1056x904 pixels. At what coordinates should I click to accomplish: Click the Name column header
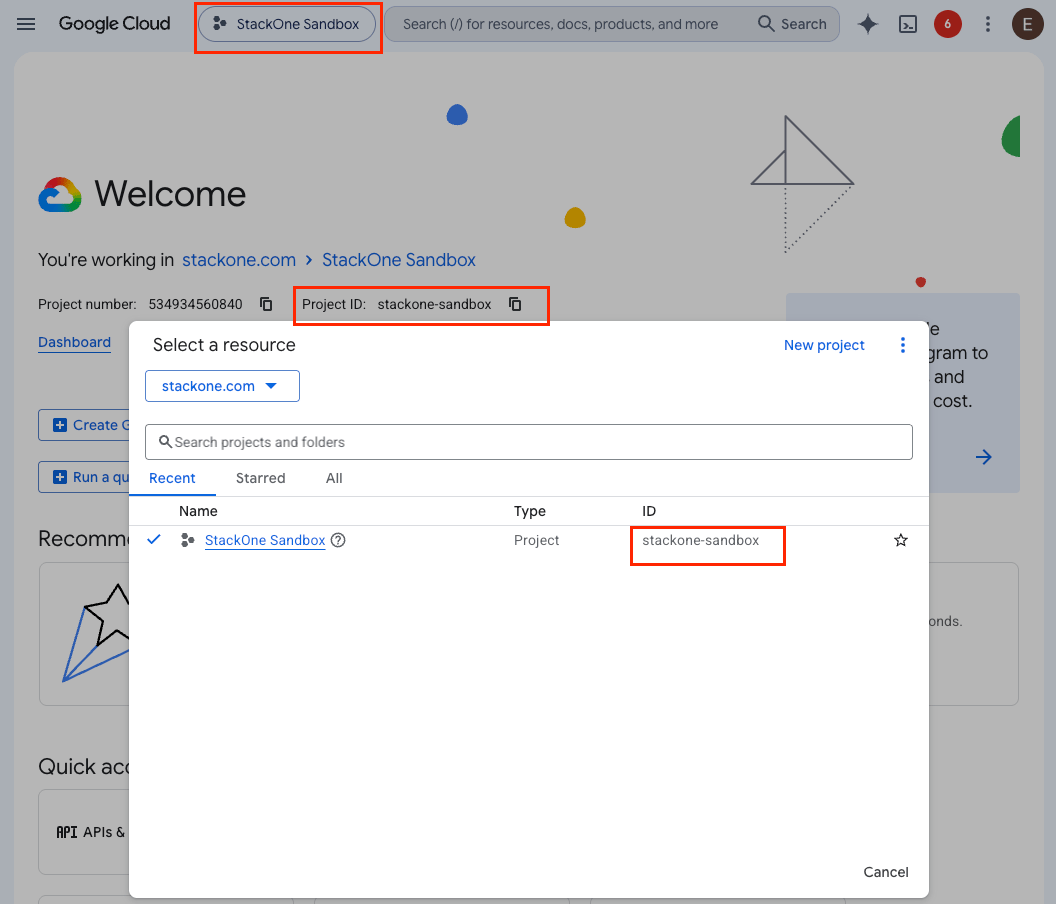coord(198,511)
